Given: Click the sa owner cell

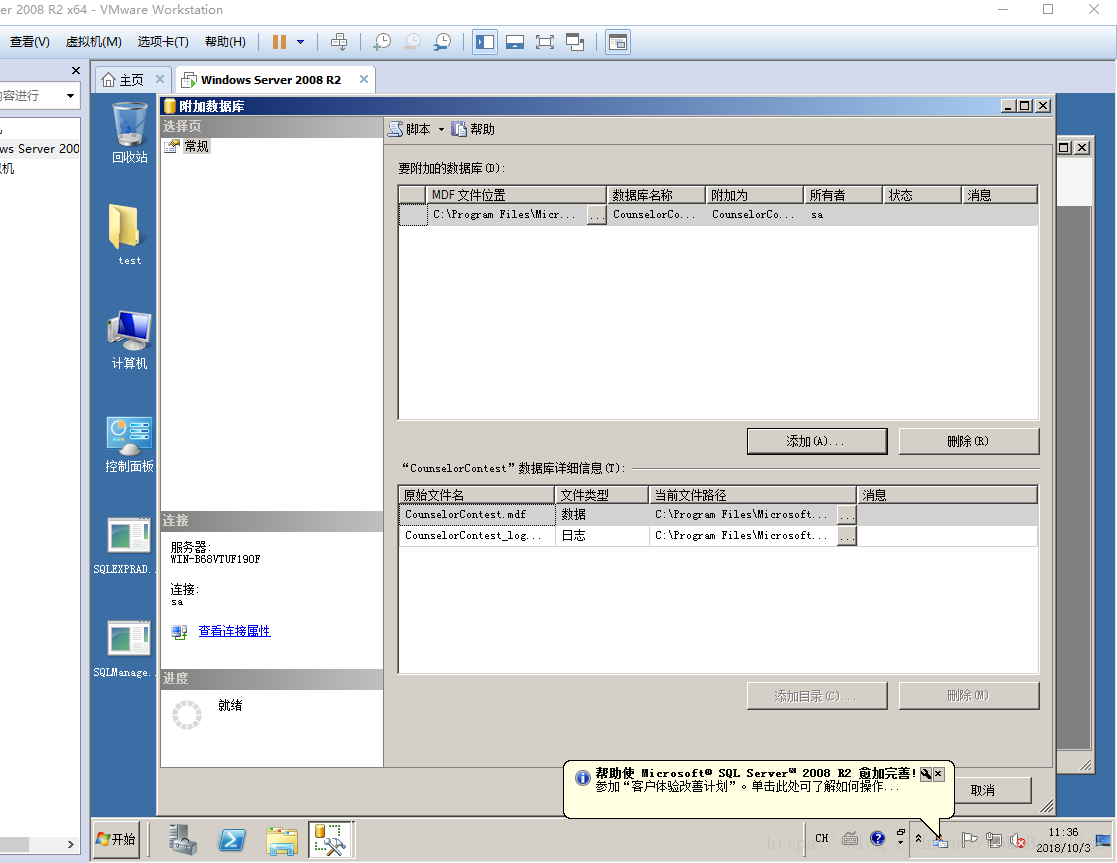Looking at the screenshot, I should point(843,215).
